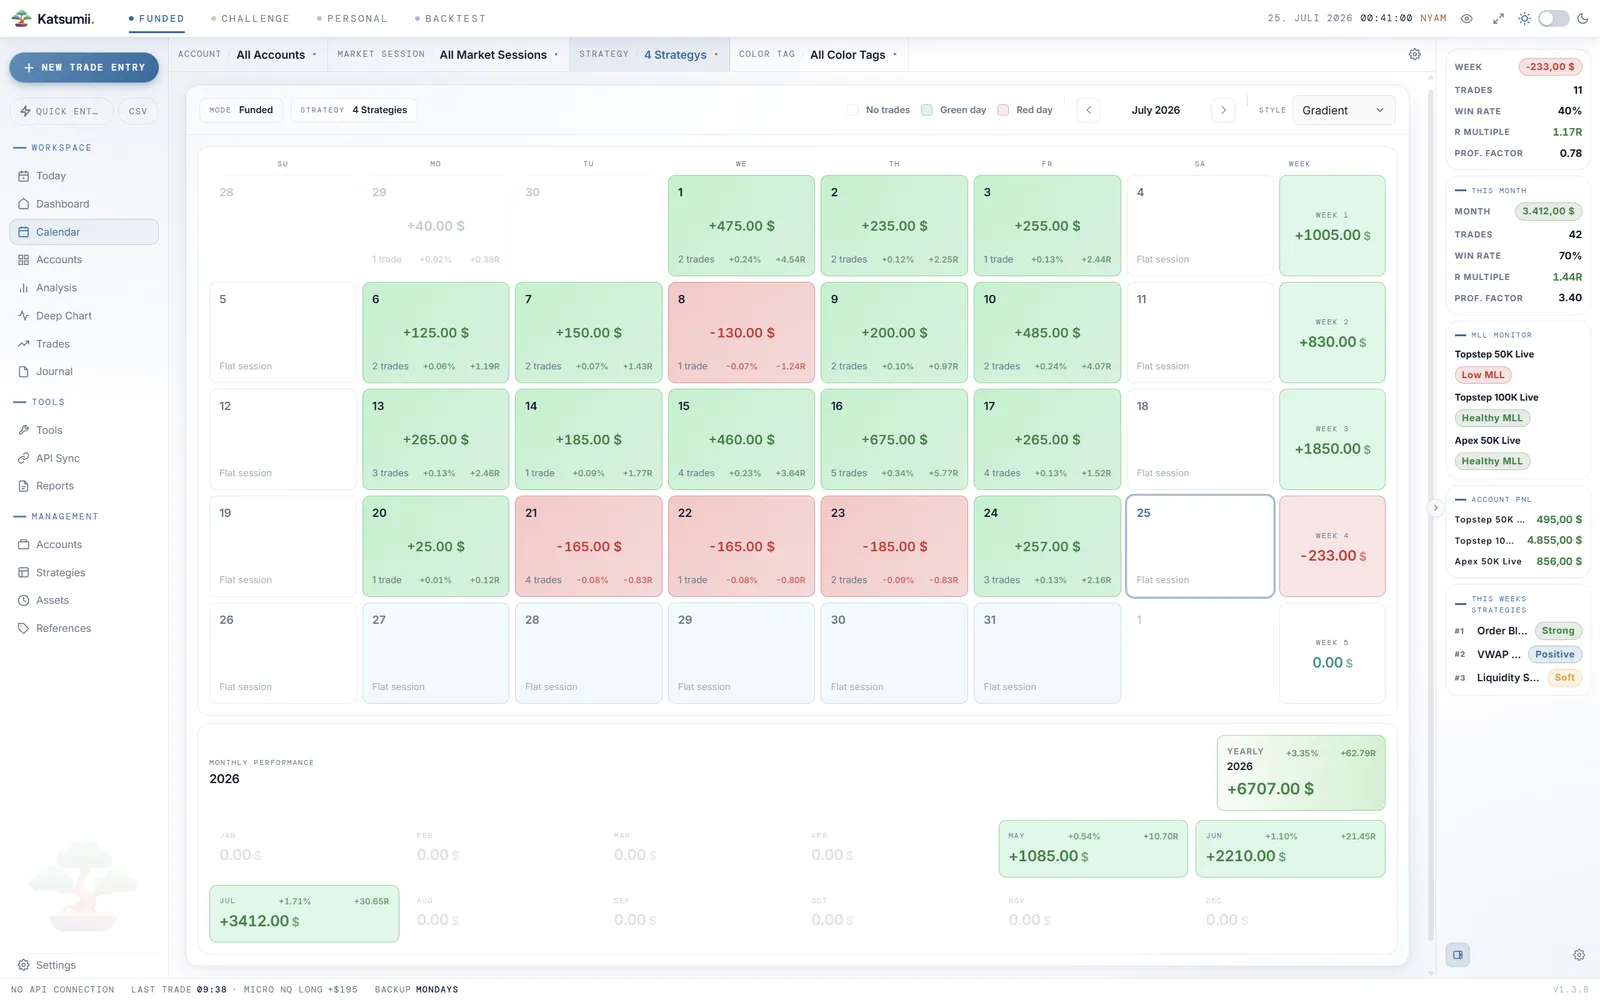The image size is (1600, 1000).
Task: Open Reports sheet icon
Action: pos(23,486)
